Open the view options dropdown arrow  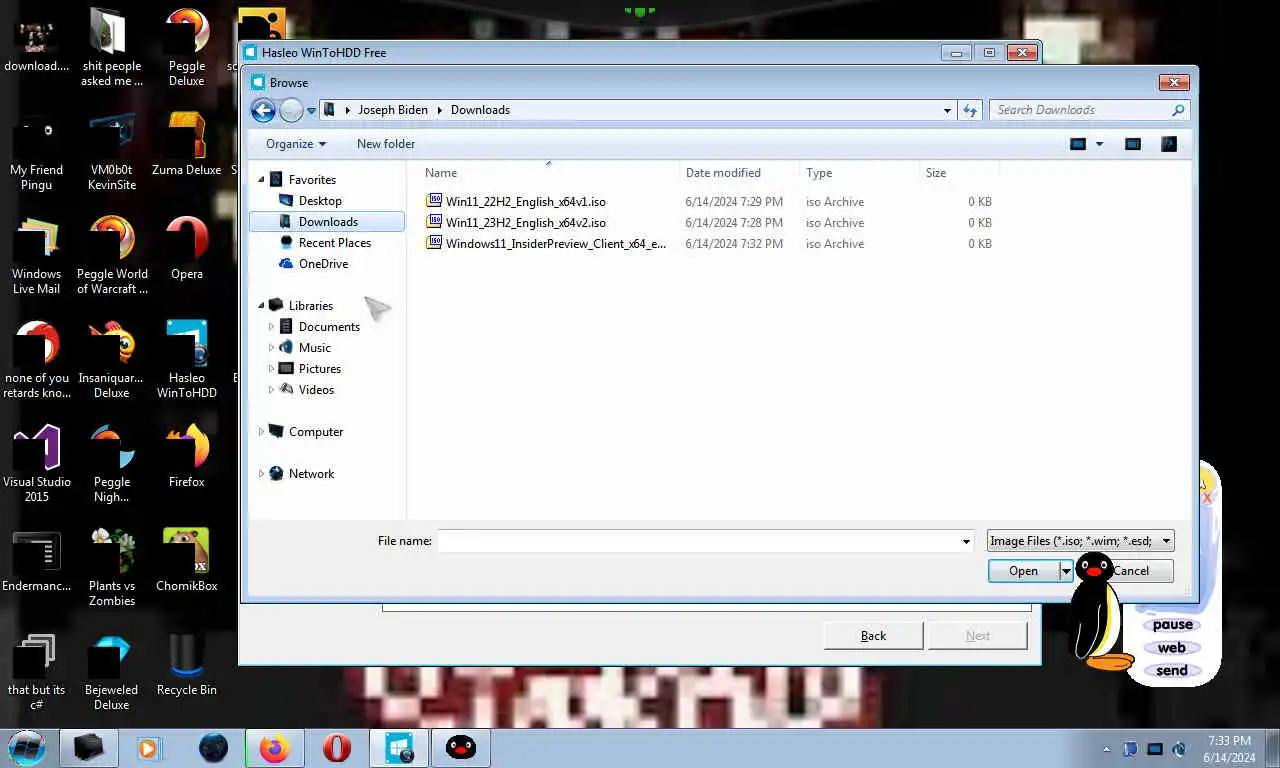[1099, 144]
